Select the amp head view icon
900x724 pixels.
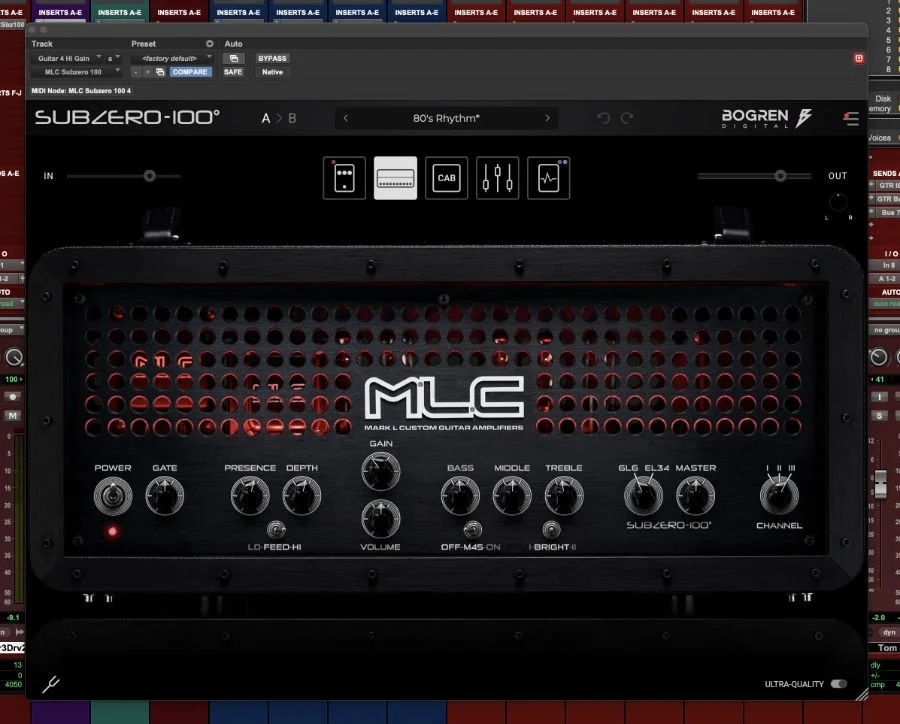coord(395,177)
